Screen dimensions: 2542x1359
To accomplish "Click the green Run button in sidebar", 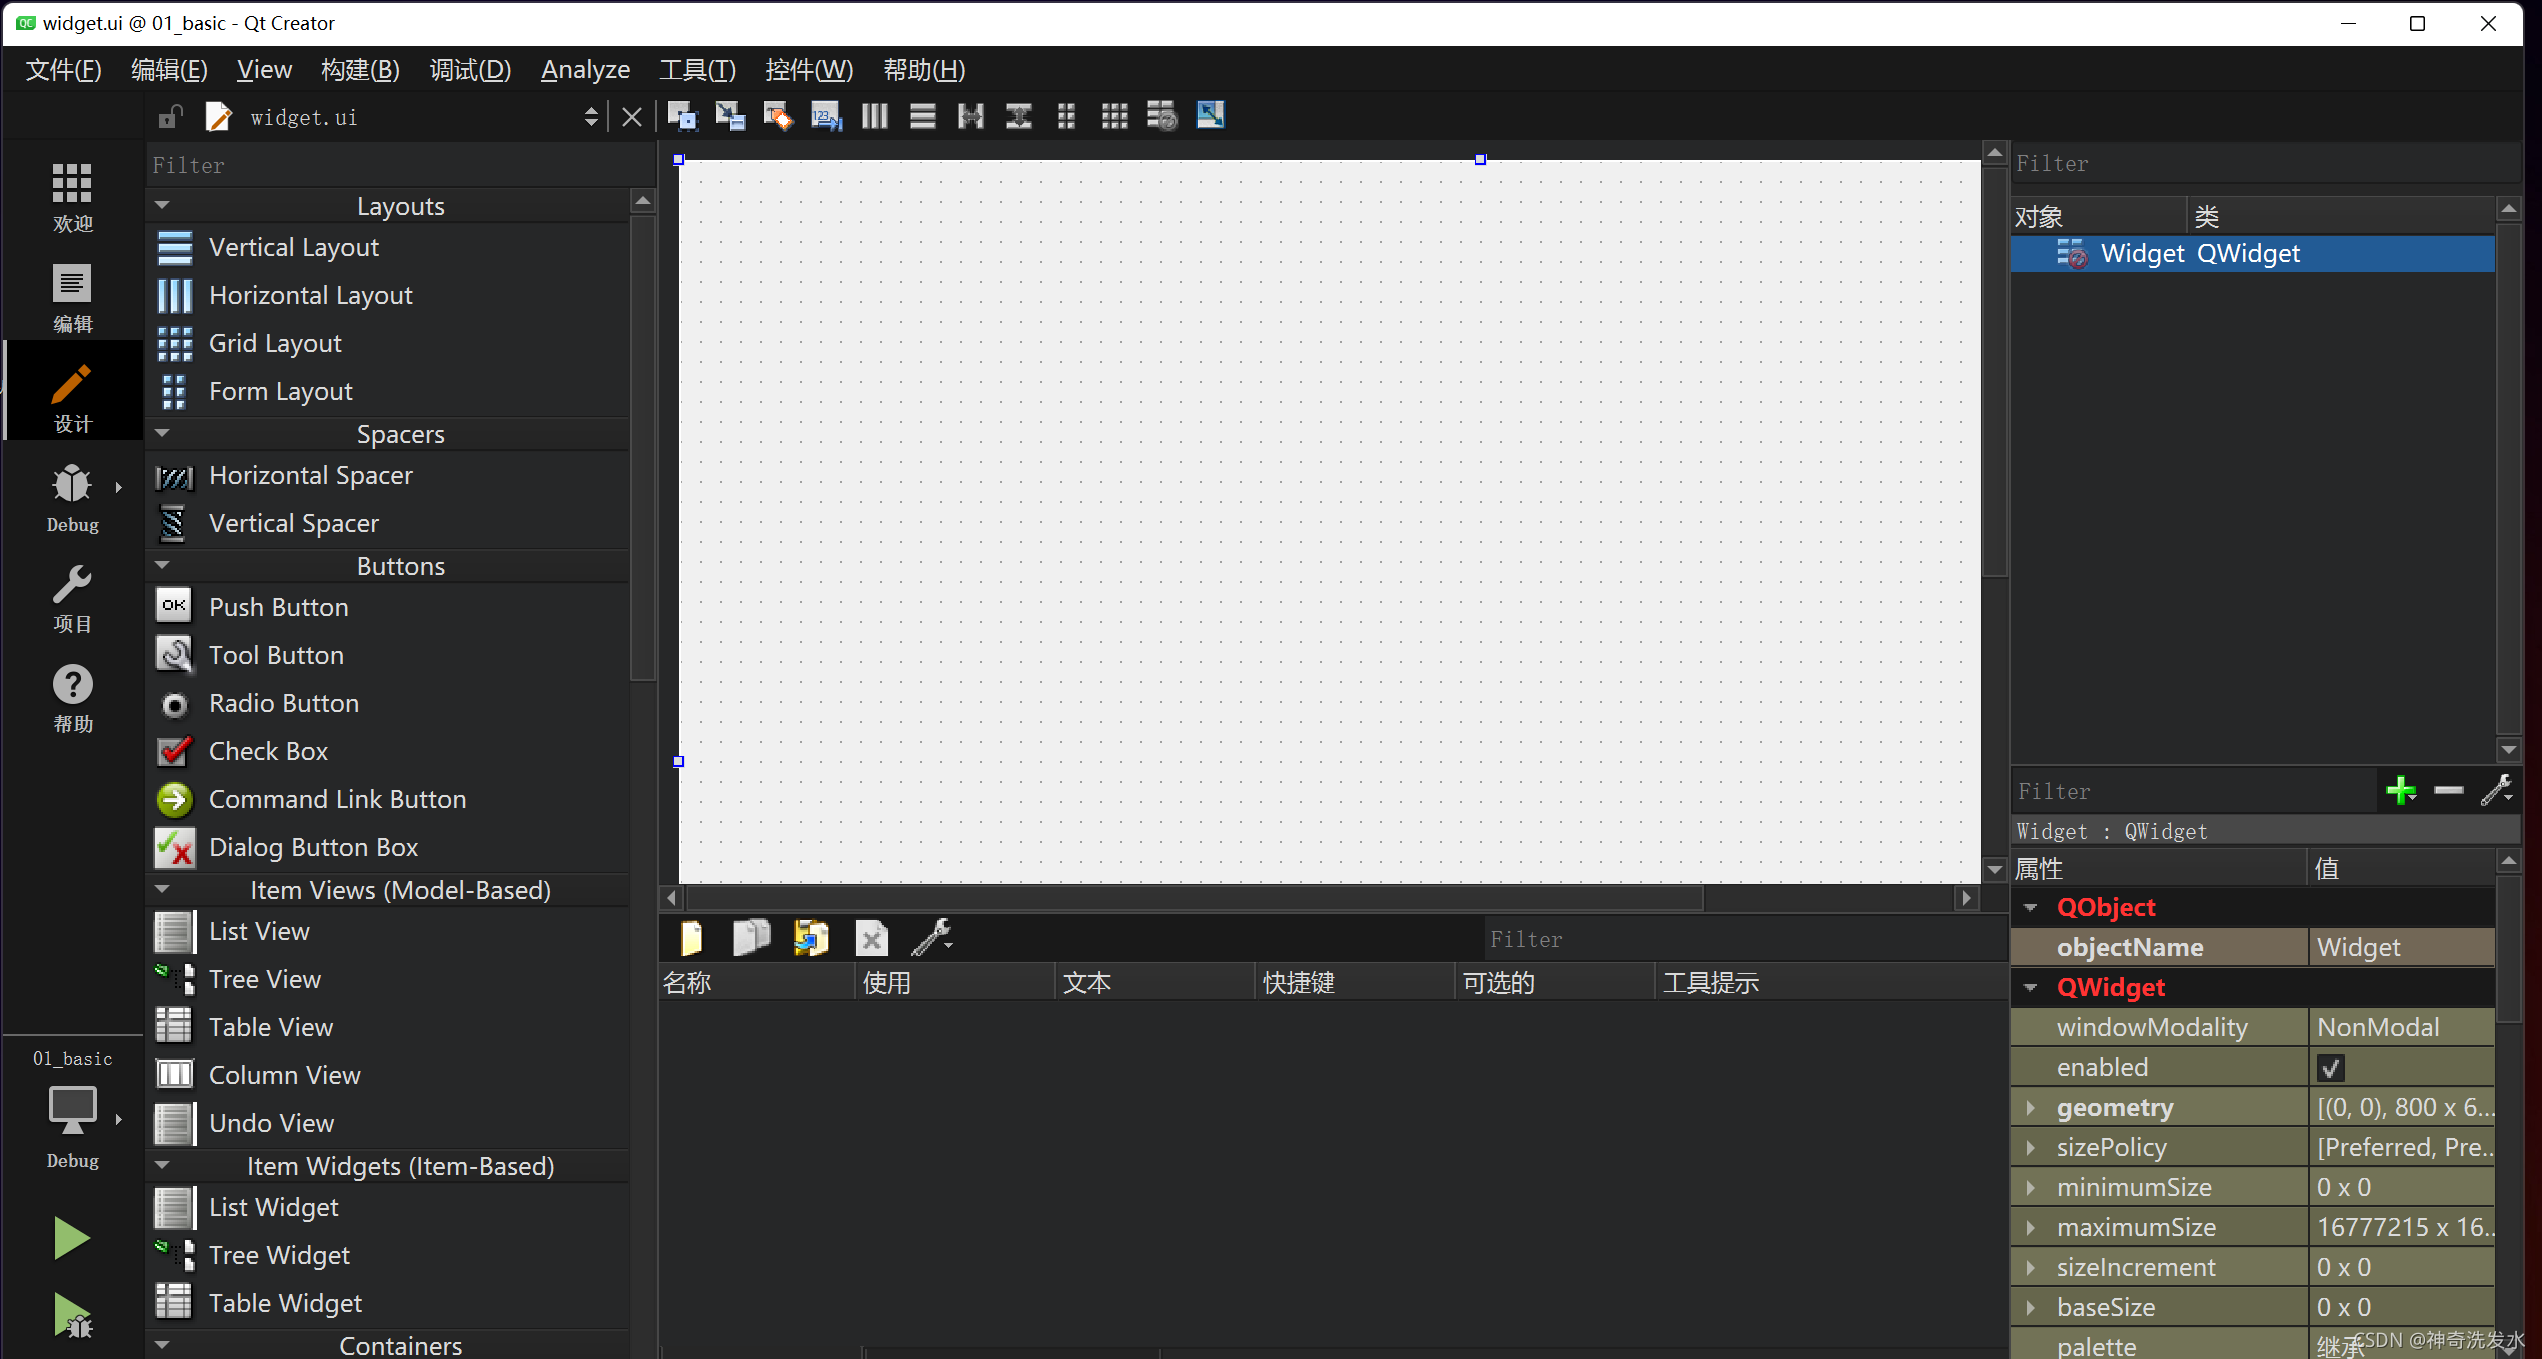I will [x=71, y=1238].
